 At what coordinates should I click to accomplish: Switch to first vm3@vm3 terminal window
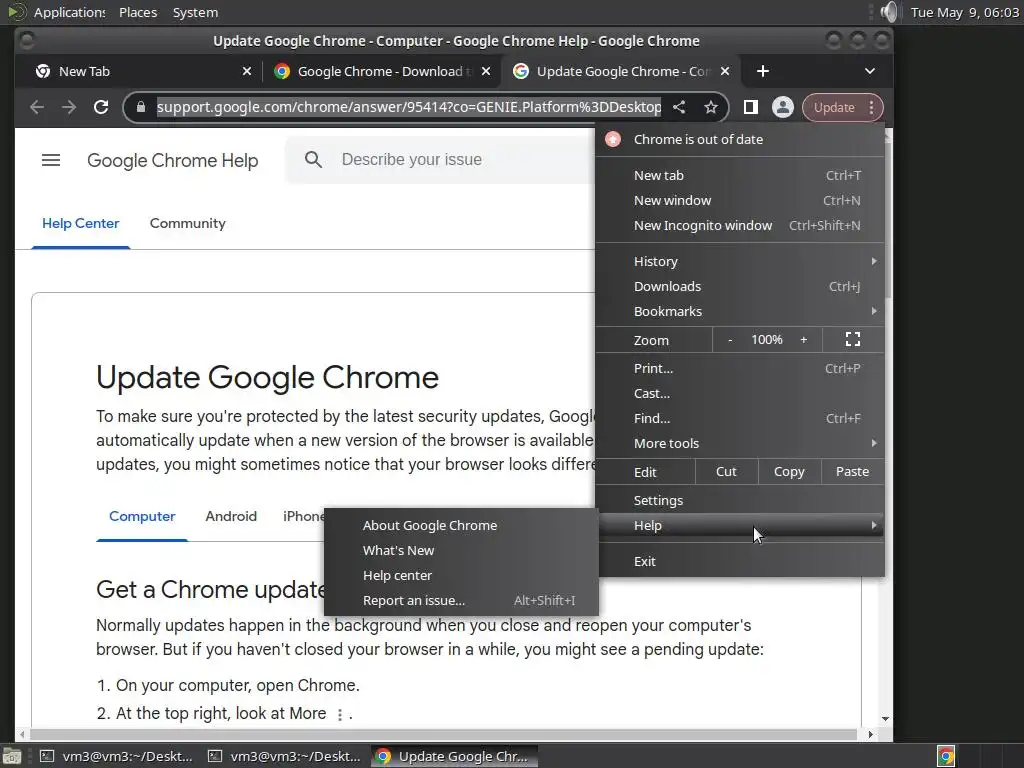pos(116,756)
